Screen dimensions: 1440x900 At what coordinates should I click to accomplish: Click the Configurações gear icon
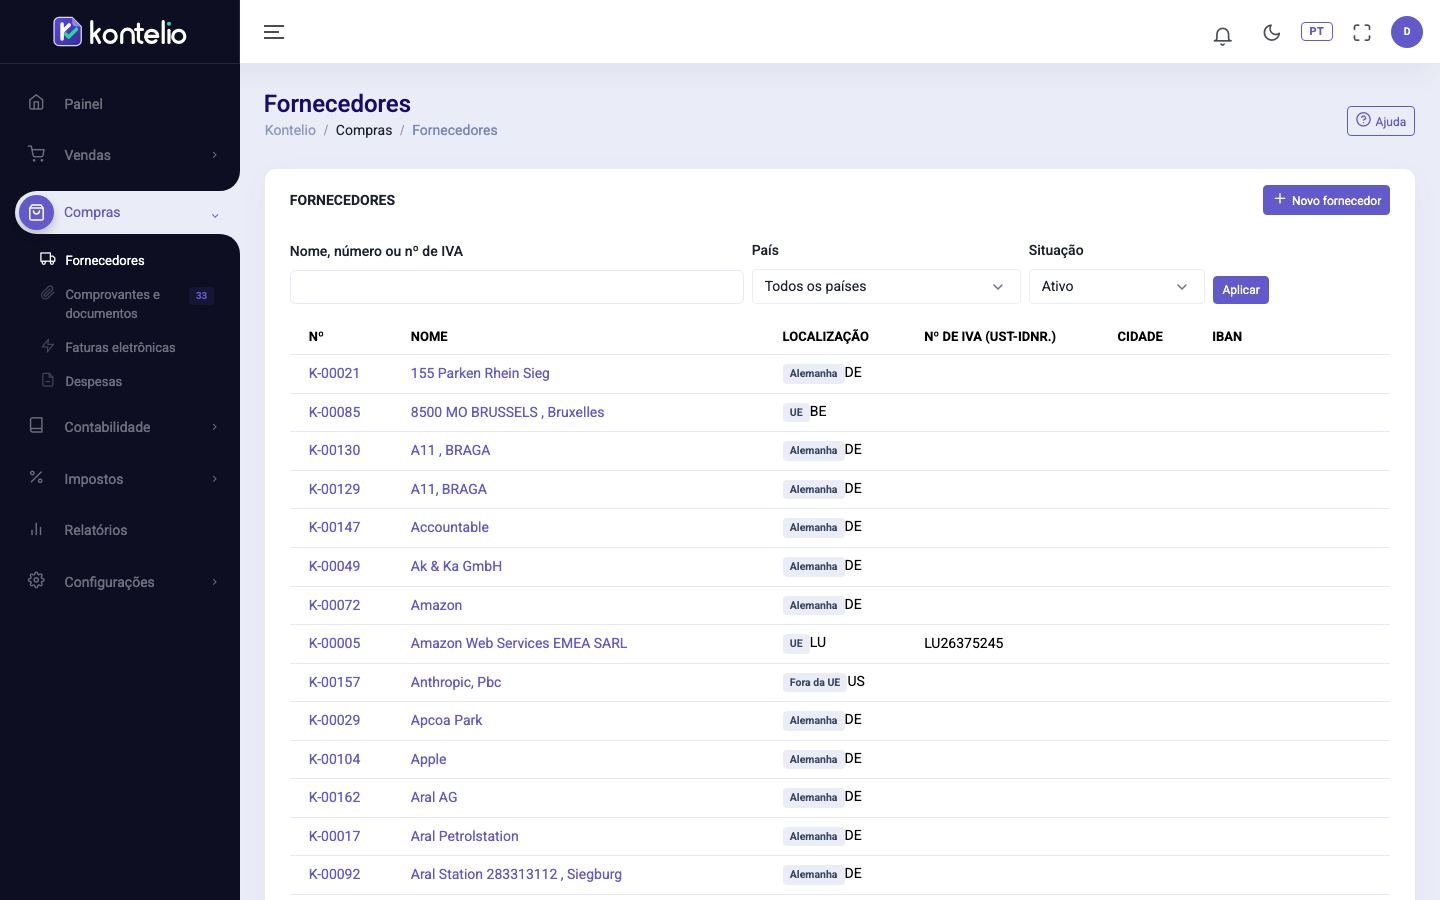[x=36, y=581]
